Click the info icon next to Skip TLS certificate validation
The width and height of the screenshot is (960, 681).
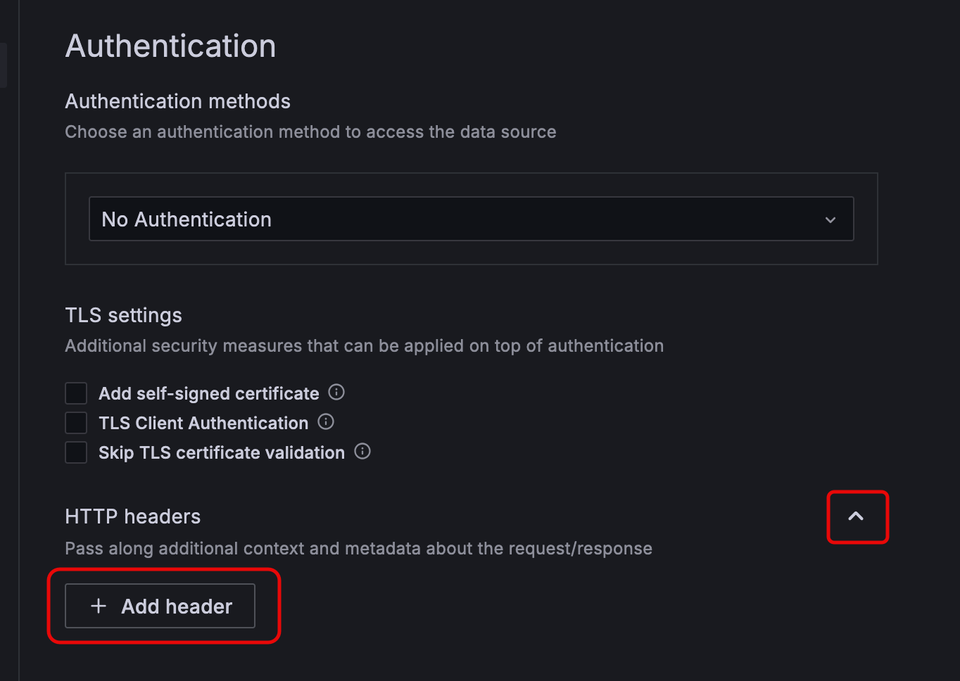(x=361, y=452)
